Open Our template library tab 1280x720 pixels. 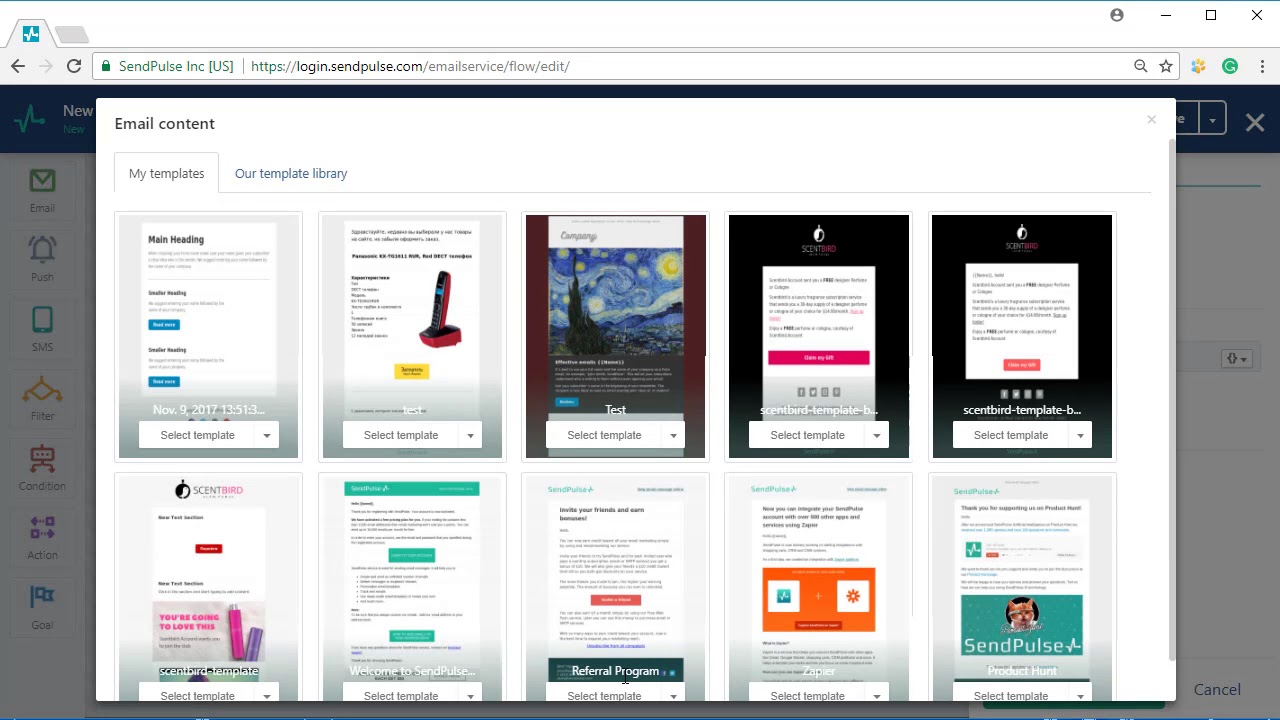pos(291,173)
